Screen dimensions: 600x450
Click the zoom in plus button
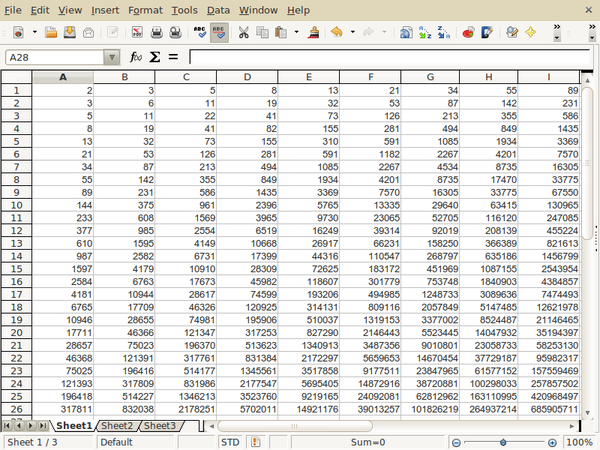point(552,443)
